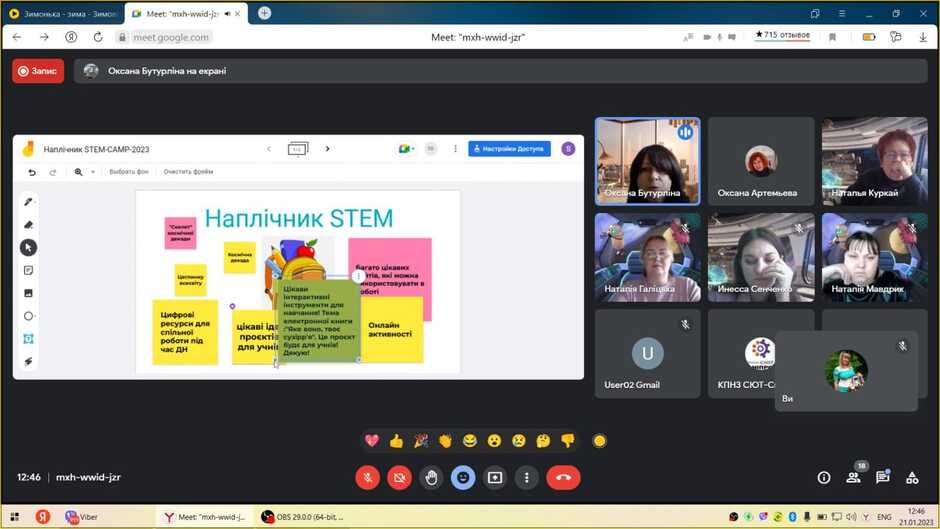
Task: Choose reaction skin tone yellow circle
Action: pos(599,441)
